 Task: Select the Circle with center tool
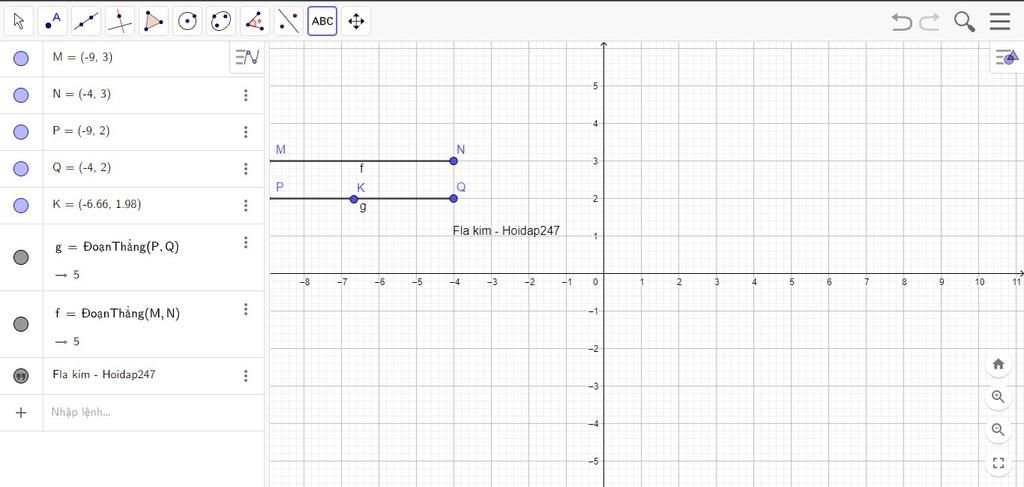click(187, 22)
